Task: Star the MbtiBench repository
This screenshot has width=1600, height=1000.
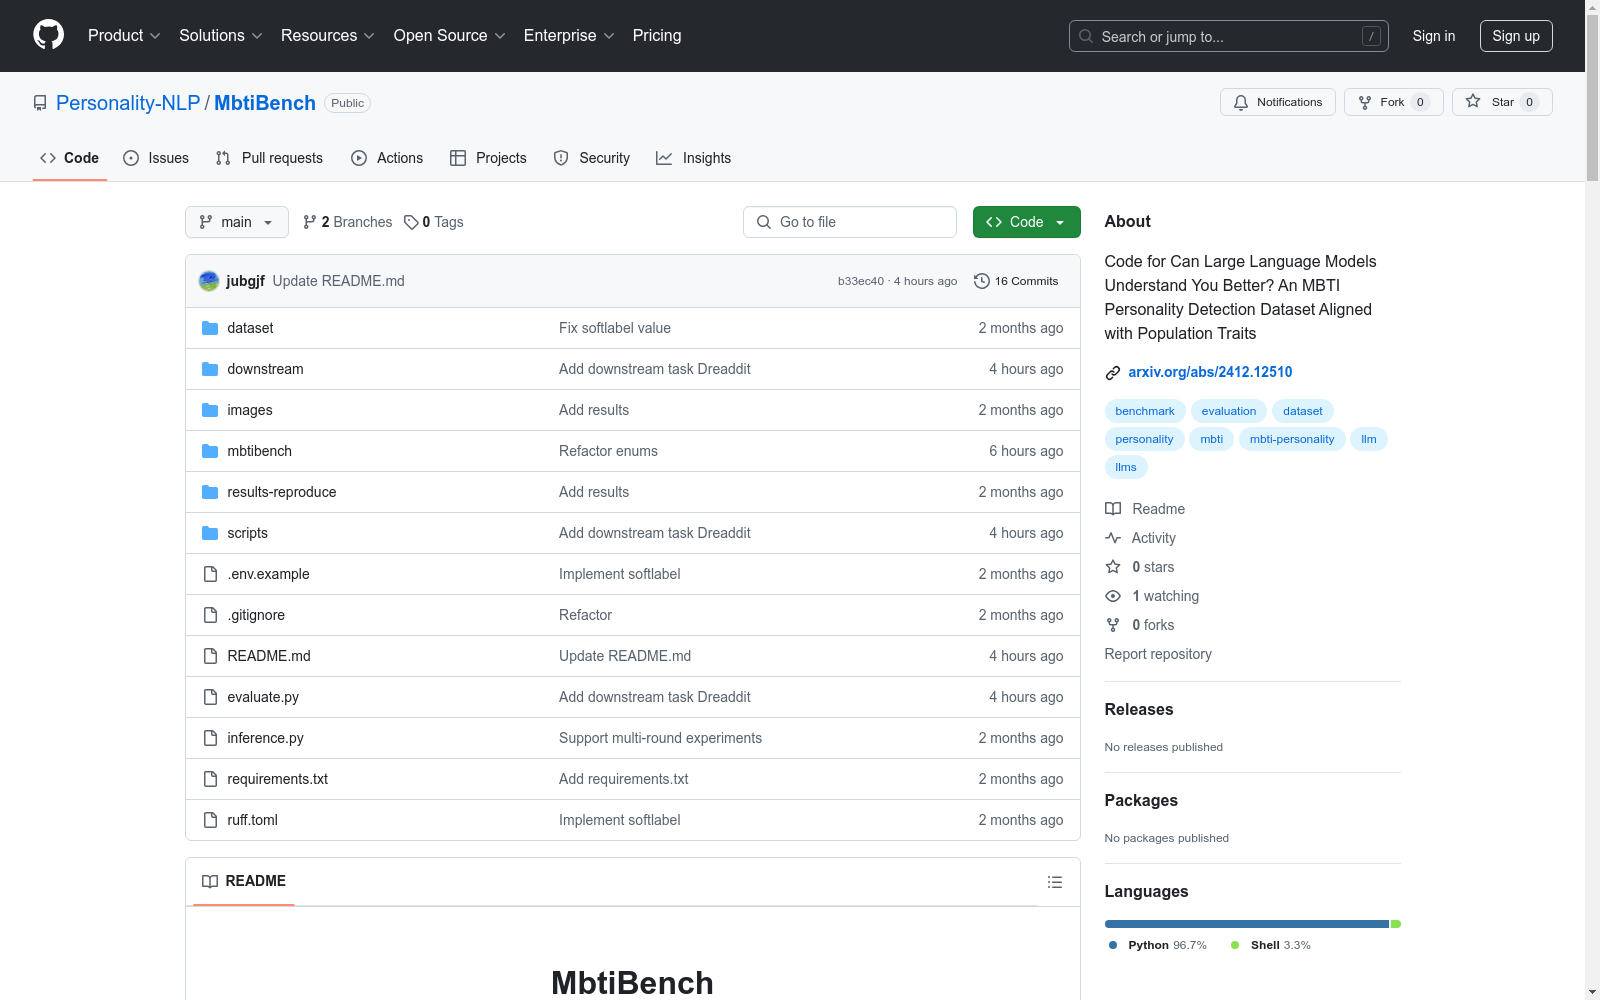Action: click(x=1501, y=102)
